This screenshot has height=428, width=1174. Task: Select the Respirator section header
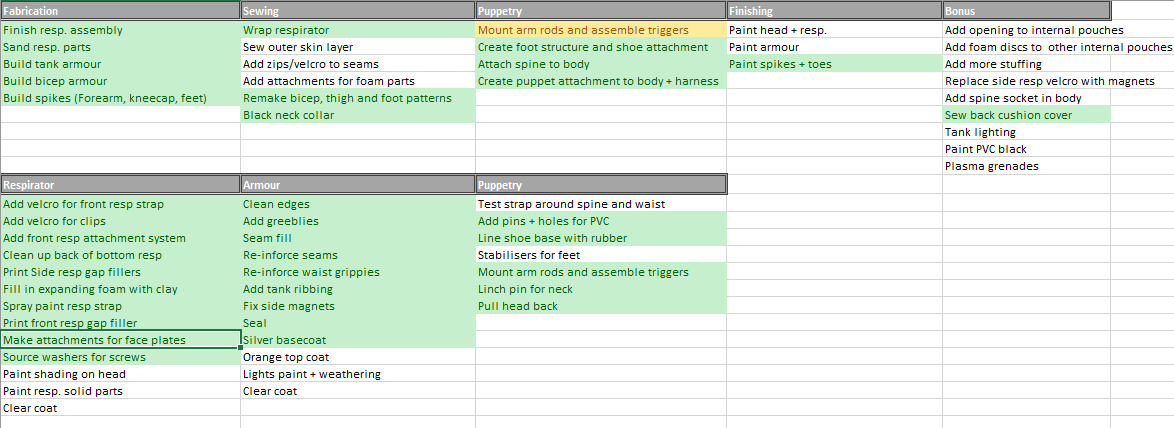pos(120,185)
